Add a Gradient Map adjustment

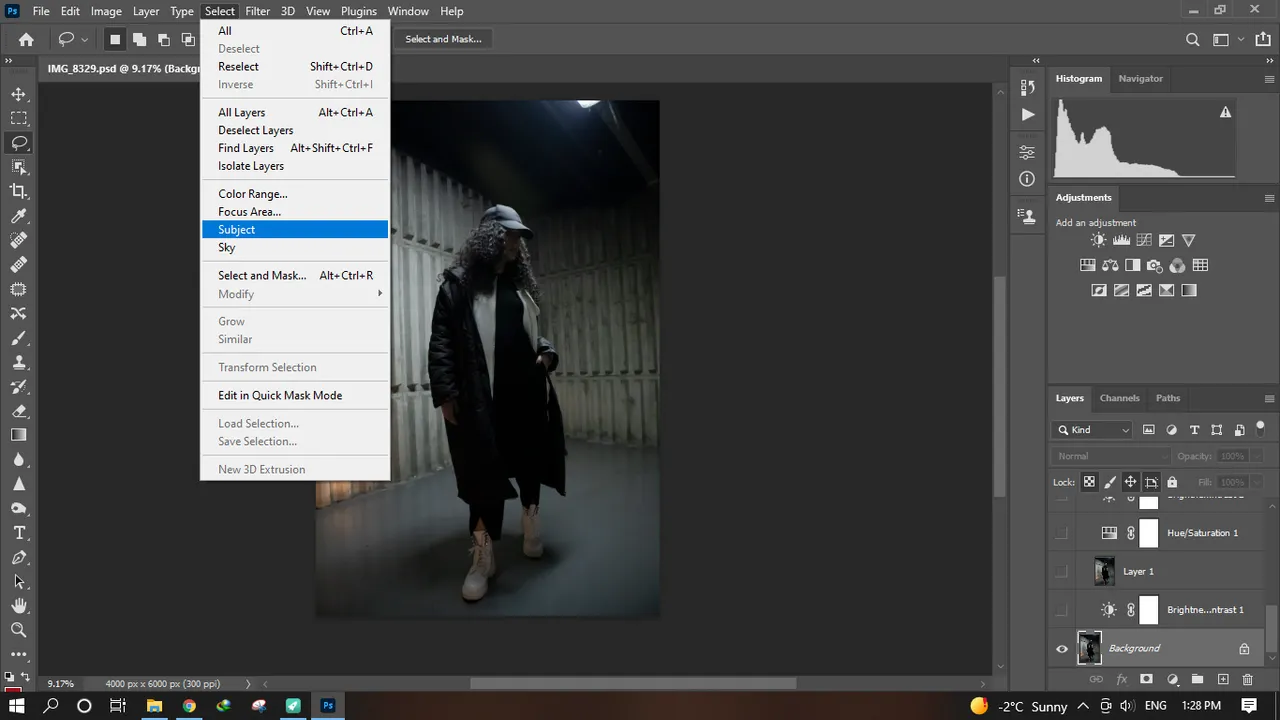[x=1188, y=290]
